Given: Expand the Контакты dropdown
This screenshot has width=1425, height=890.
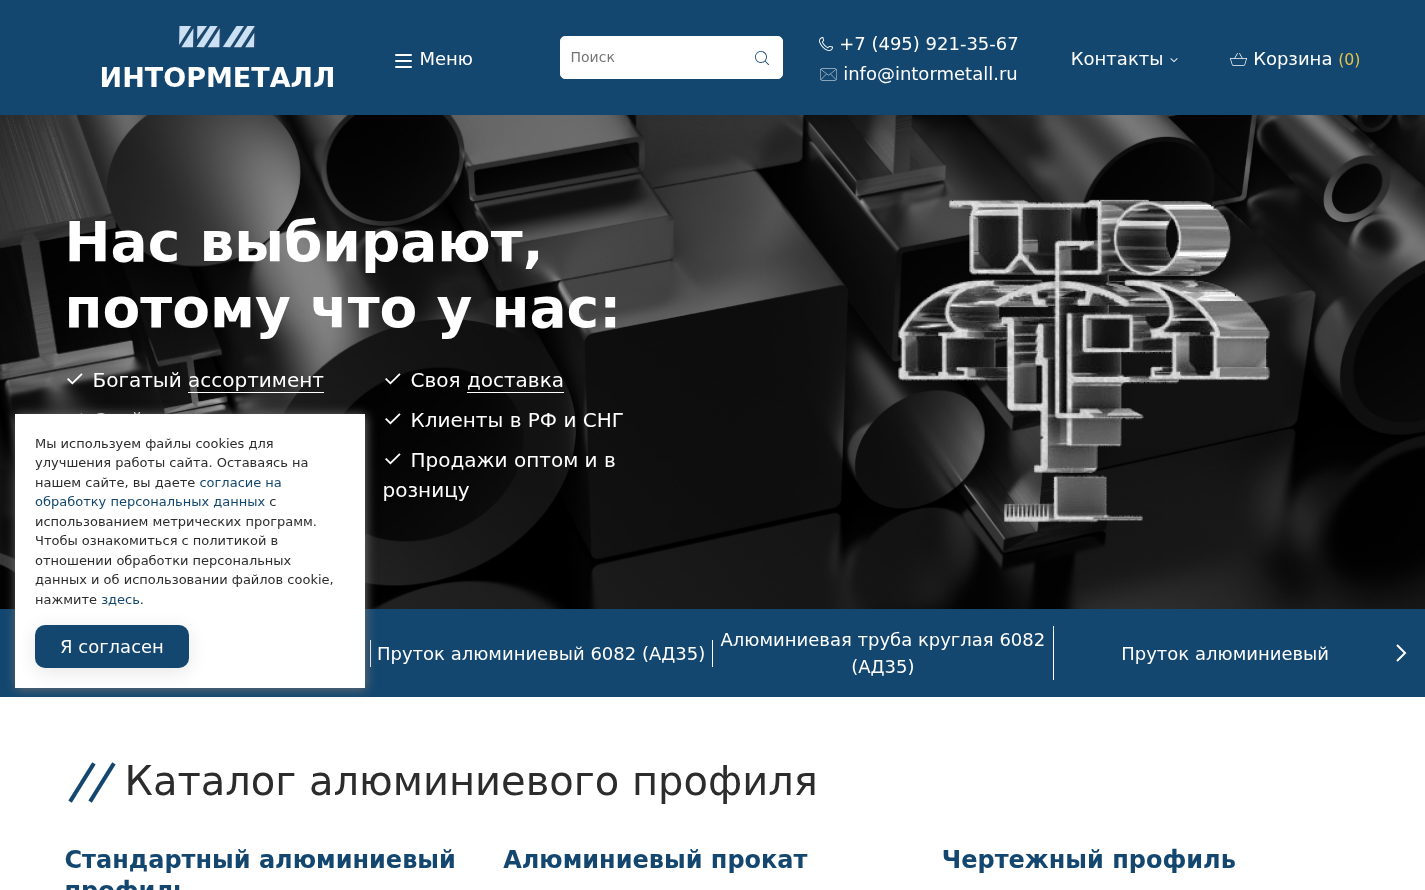Looking at the screenshot, I should tap(1124, 59).
